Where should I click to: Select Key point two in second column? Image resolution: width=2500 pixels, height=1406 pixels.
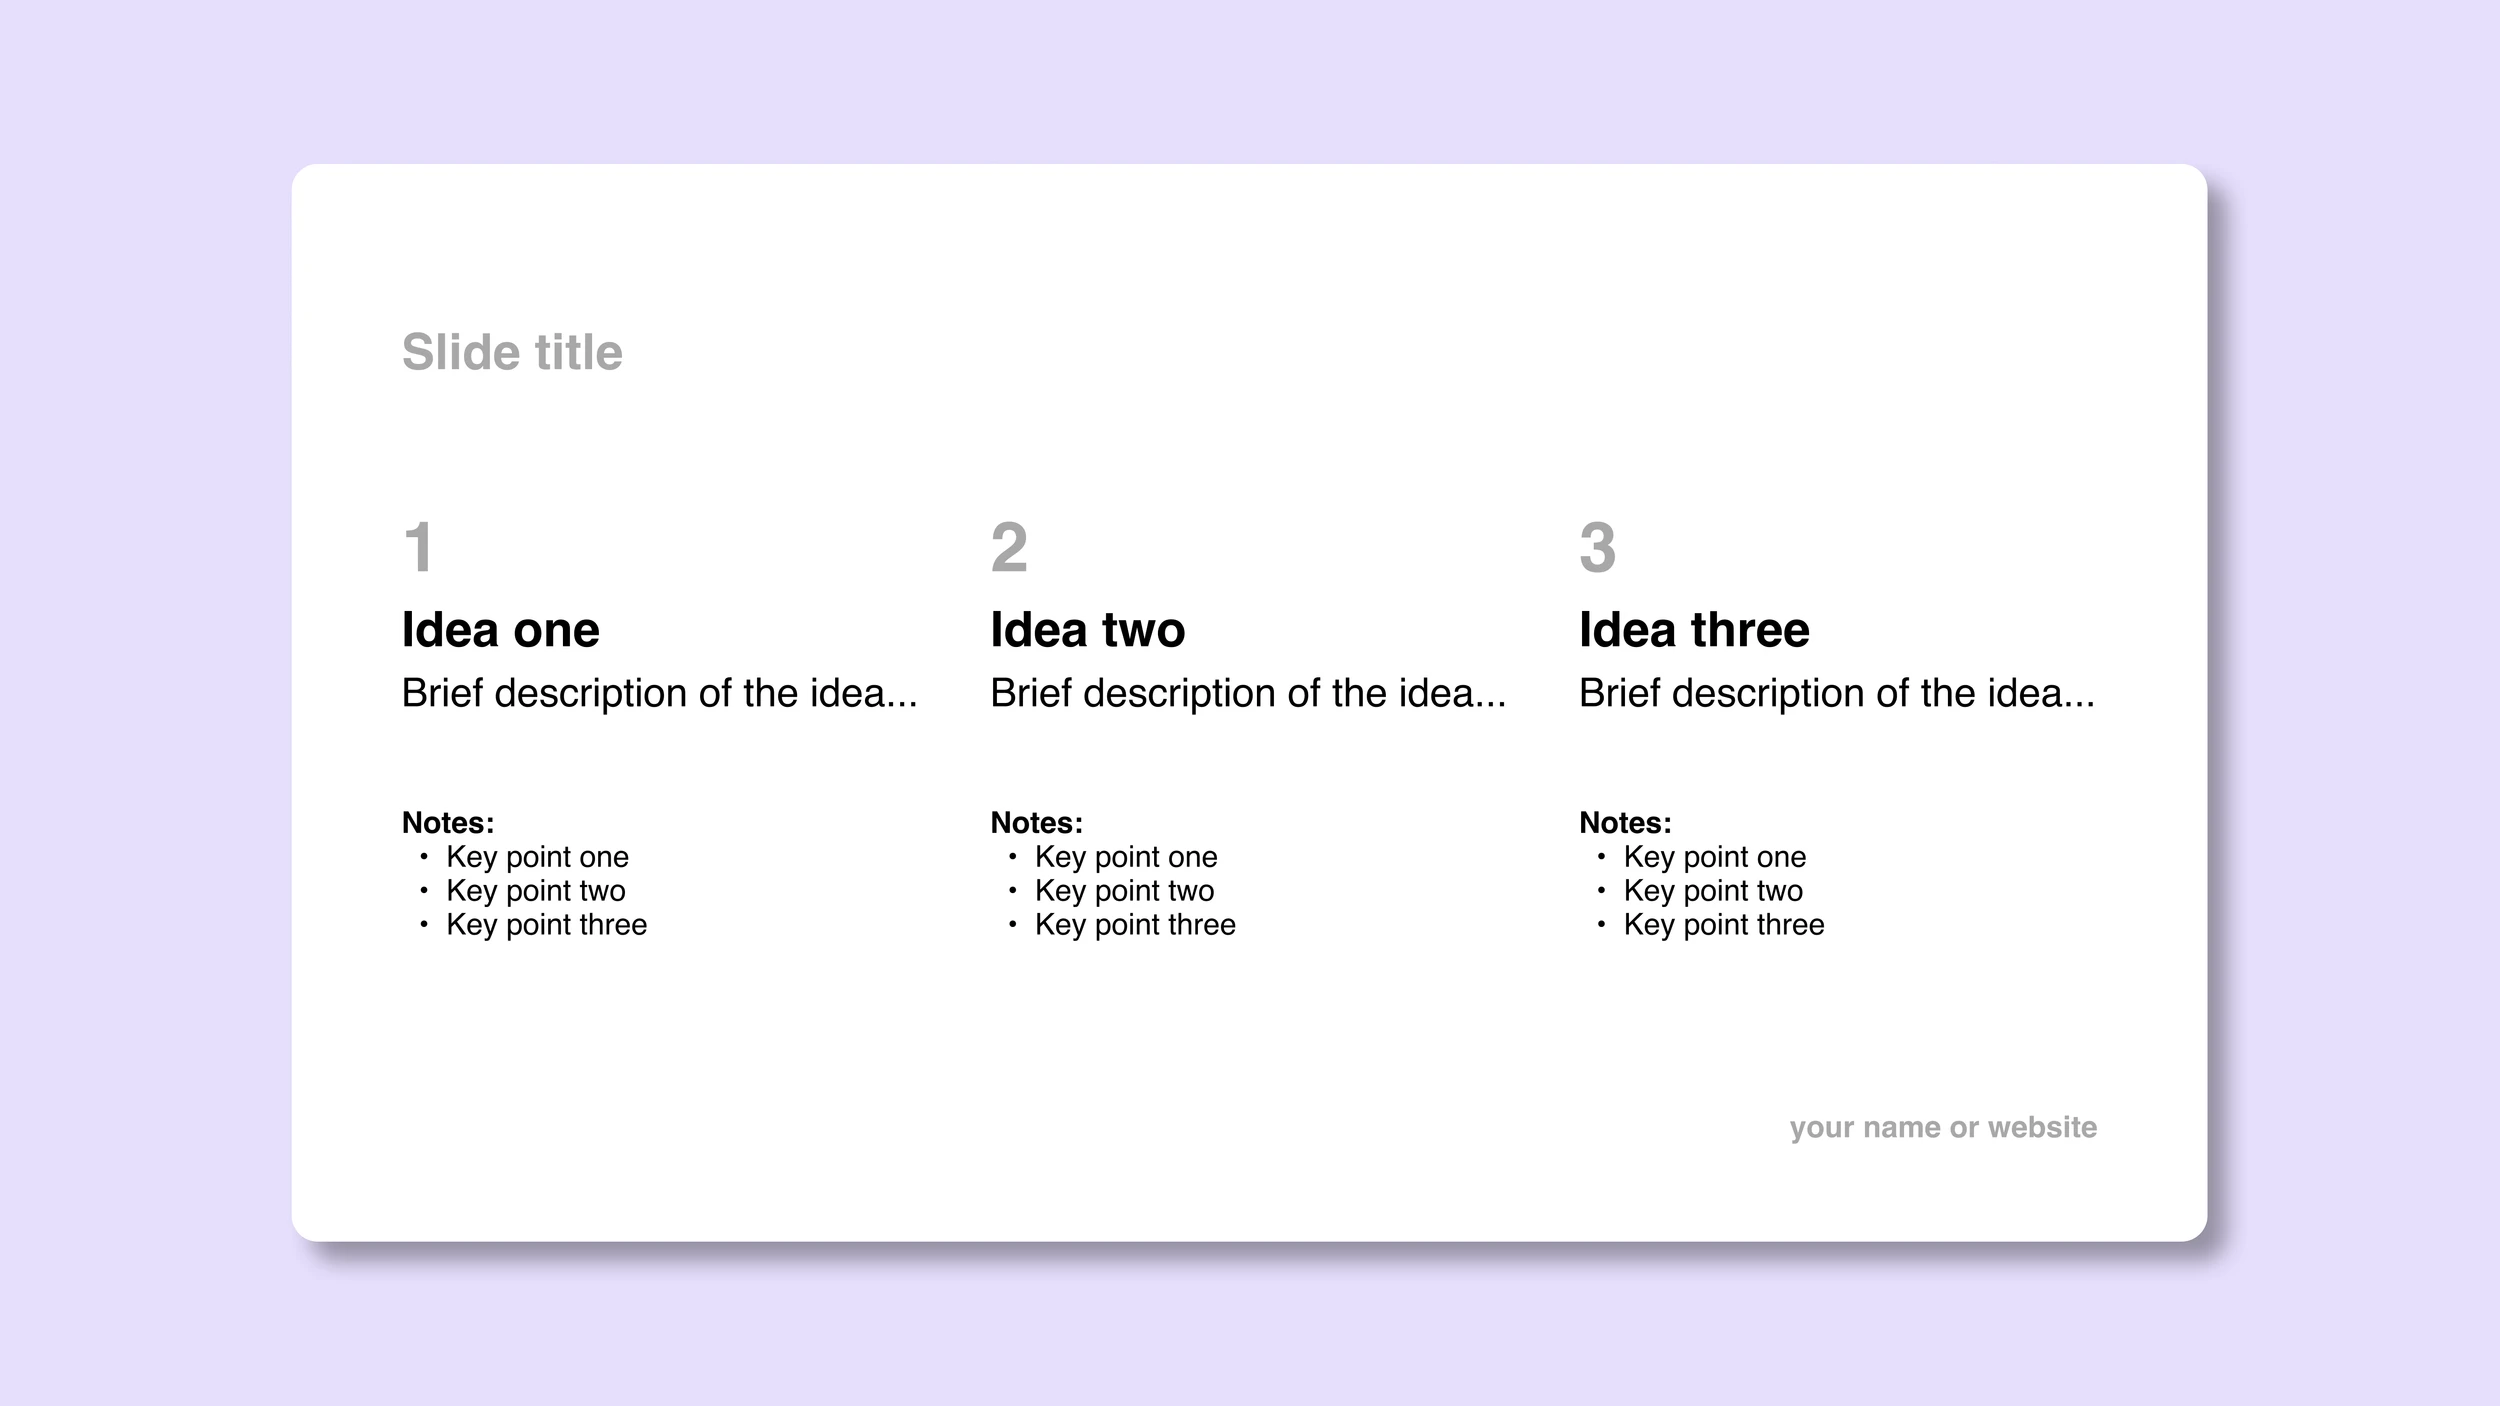pos(1125,891)
